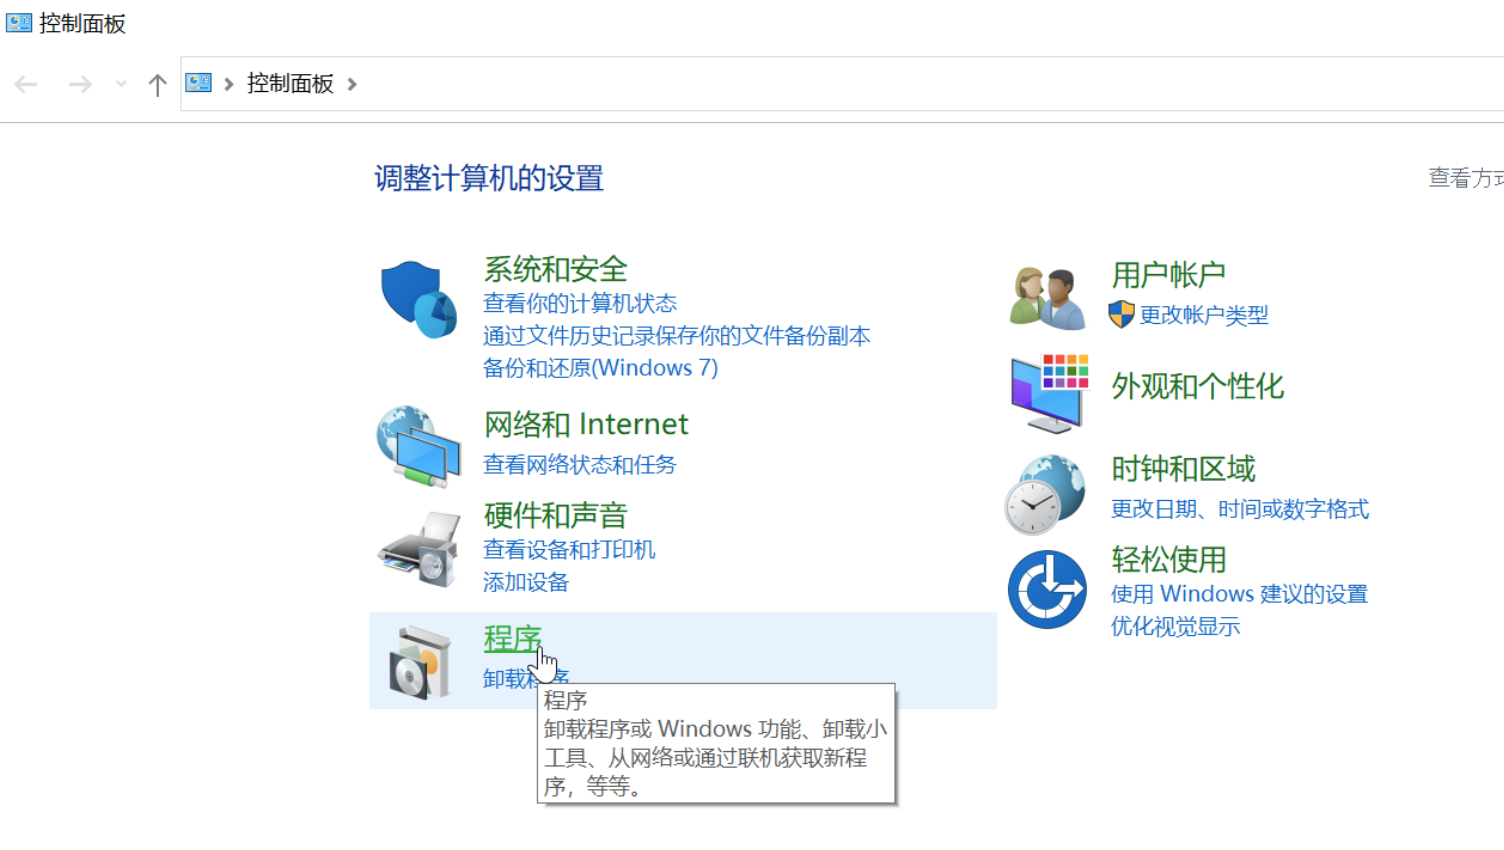Click the User Accounts people icon
The image size is (1504, 850).
point(1047,298)
